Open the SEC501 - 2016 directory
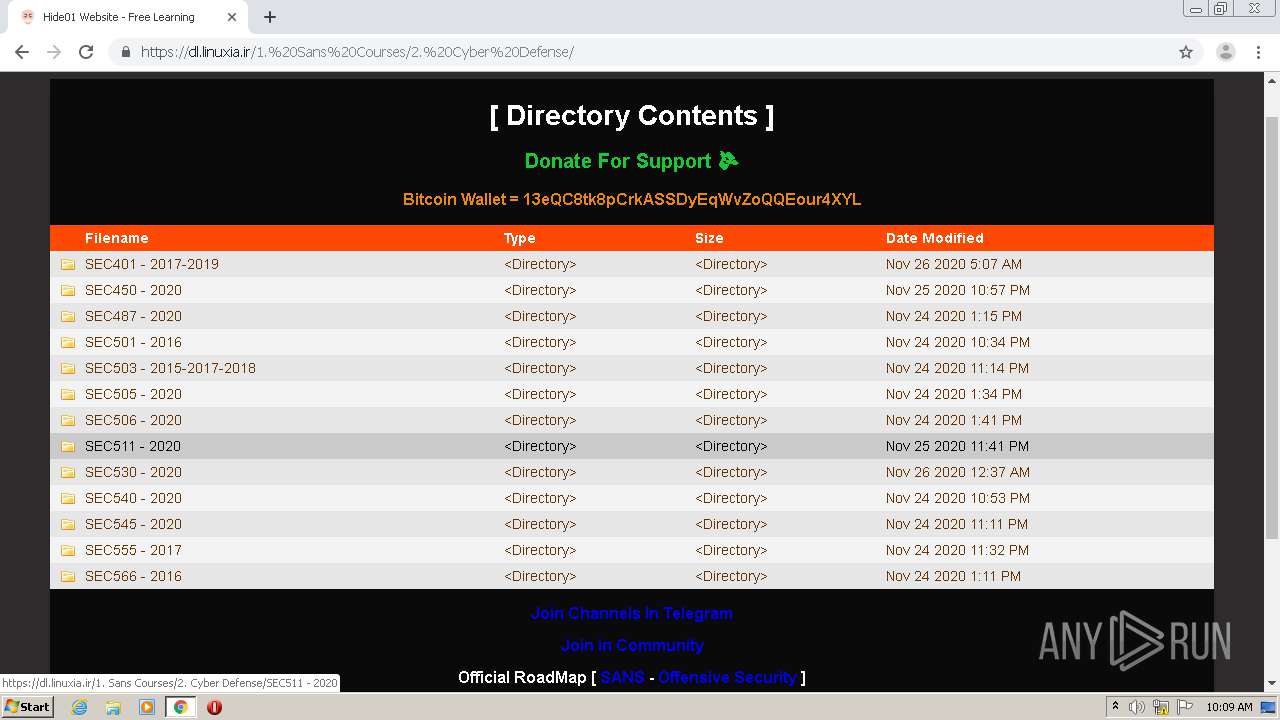1280x720 pixels. click(x=133, y=342)
